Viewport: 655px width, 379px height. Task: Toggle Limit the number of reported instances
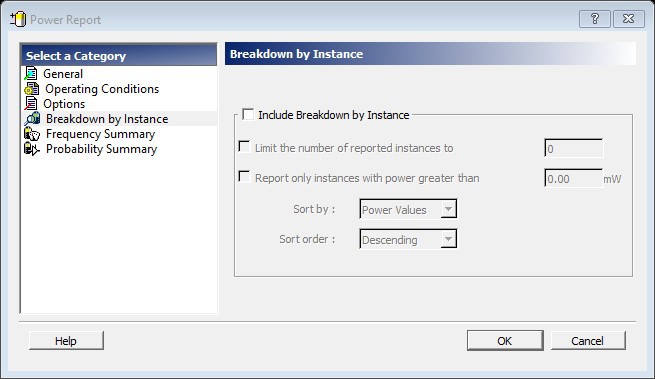click(244, 147)
